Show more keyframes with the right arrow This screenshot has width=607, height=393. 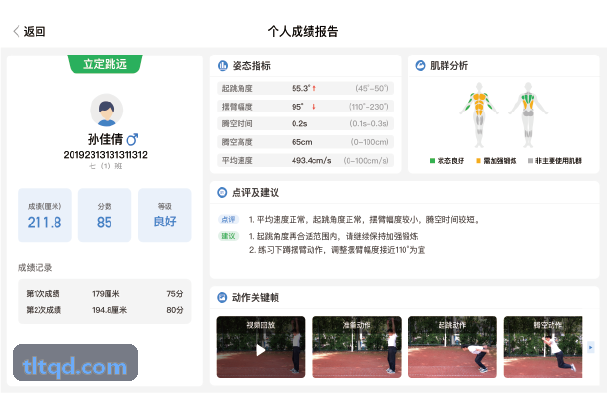click(x=590, y=347)
